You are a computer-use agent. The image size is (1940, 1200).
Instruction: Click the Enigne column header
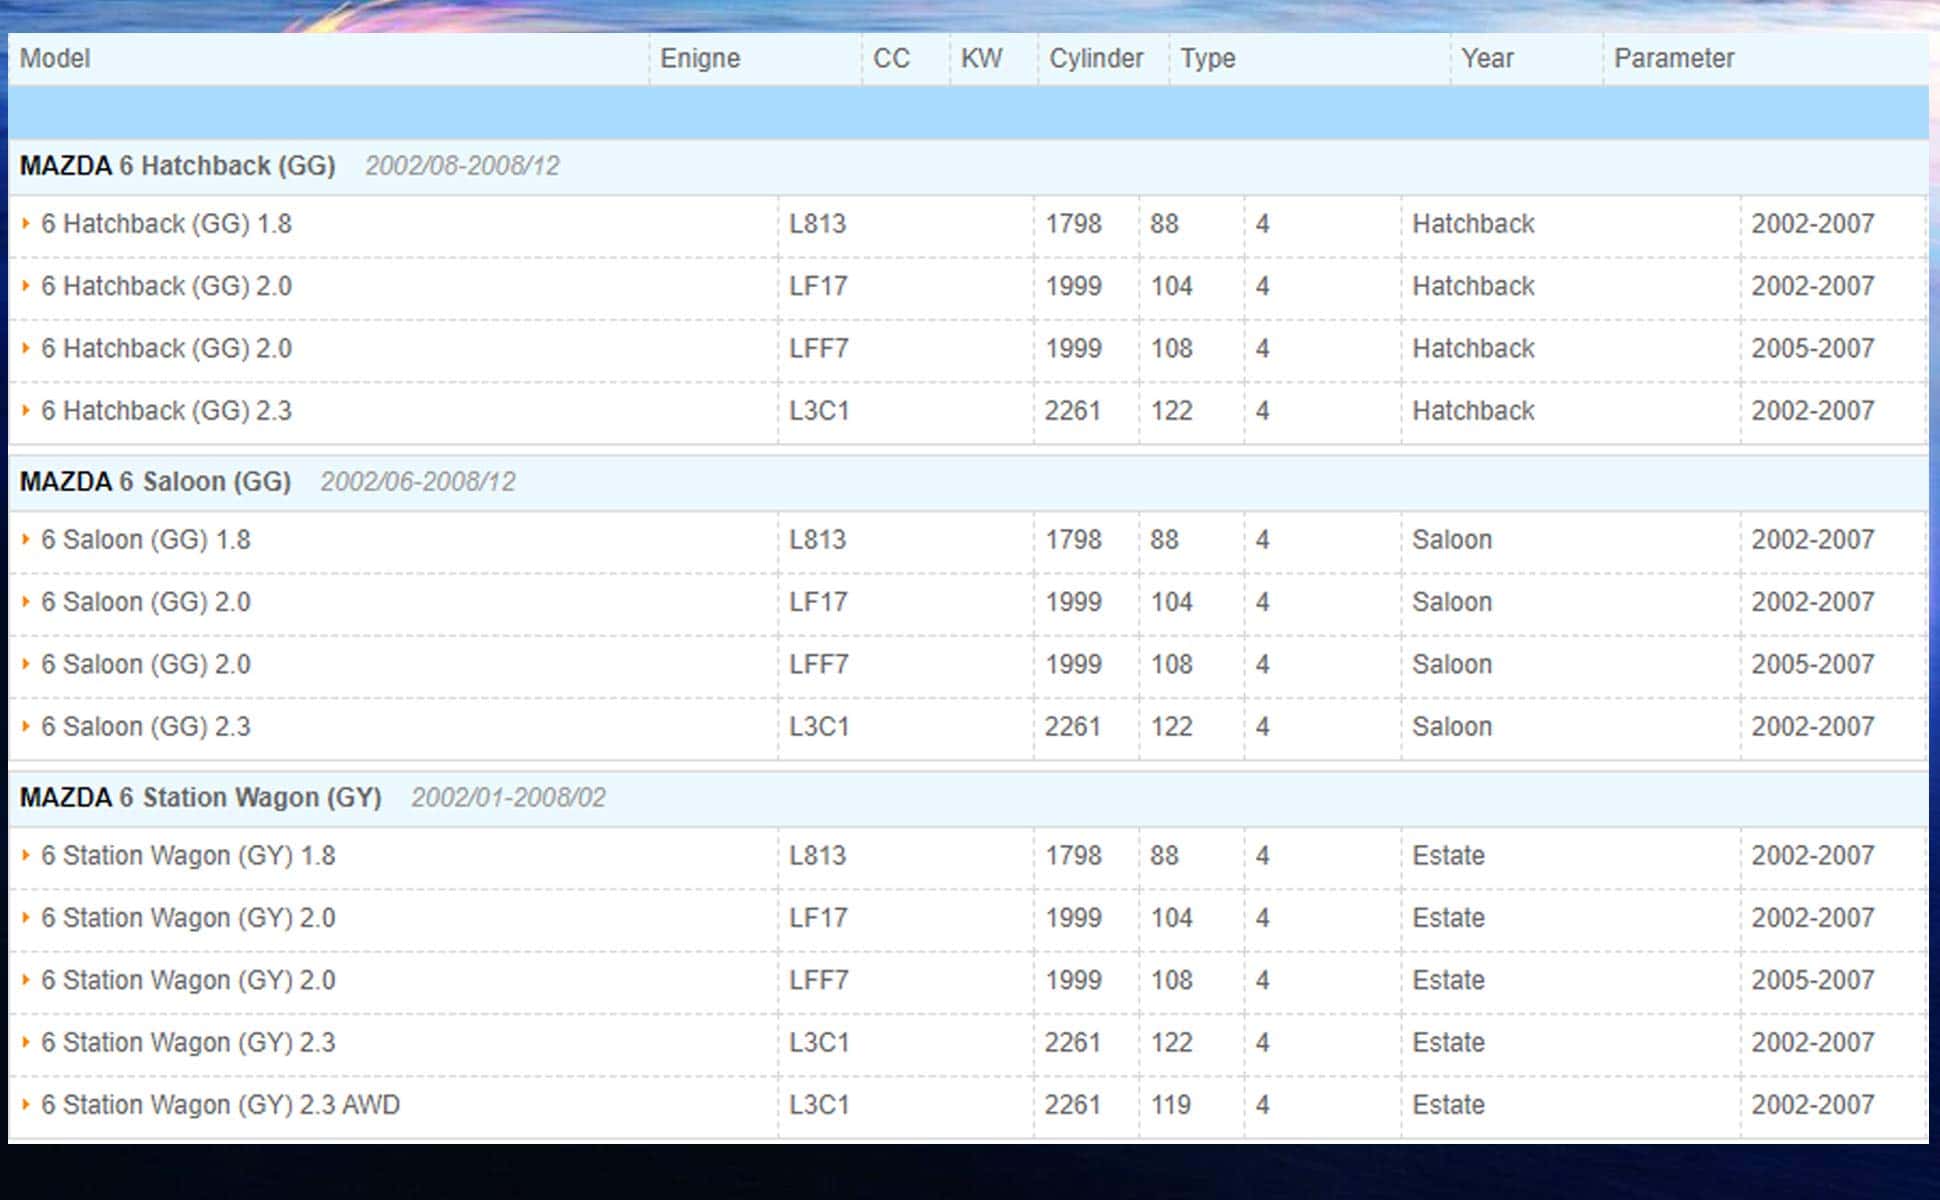(700, 59)
